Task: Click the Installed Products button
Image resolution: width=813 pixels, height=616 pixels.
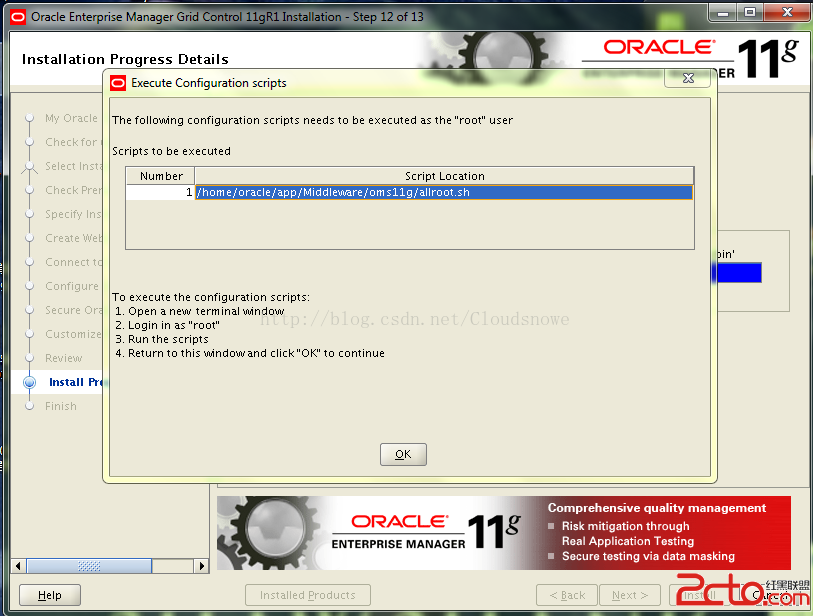Action: 308,595
